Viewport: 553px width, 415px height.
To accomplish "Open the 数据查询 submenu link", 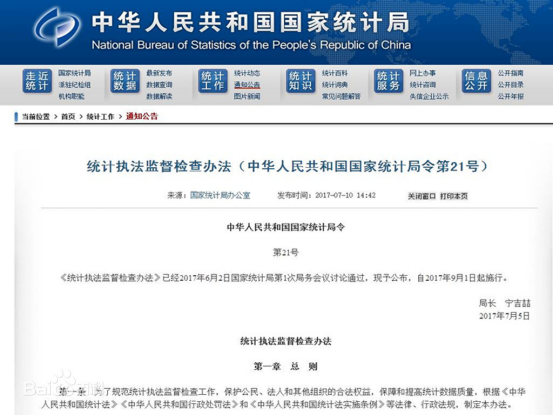I will coord(159,85).
